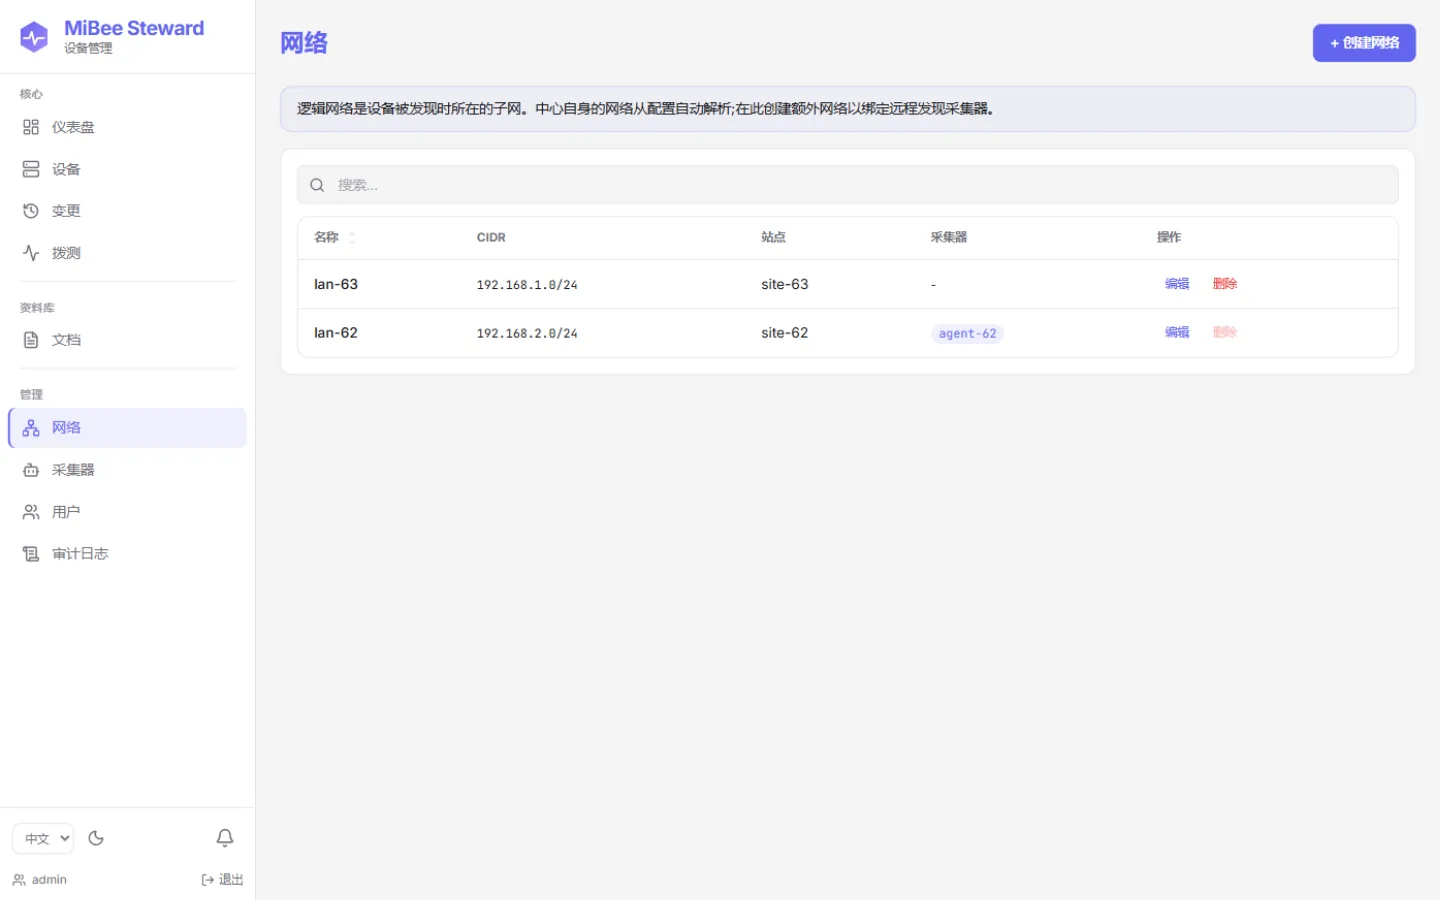This screenshot has height=900, width=1440.
Task: Click the CIDR value 192.168.2.0/24
Action: point(527,334)
